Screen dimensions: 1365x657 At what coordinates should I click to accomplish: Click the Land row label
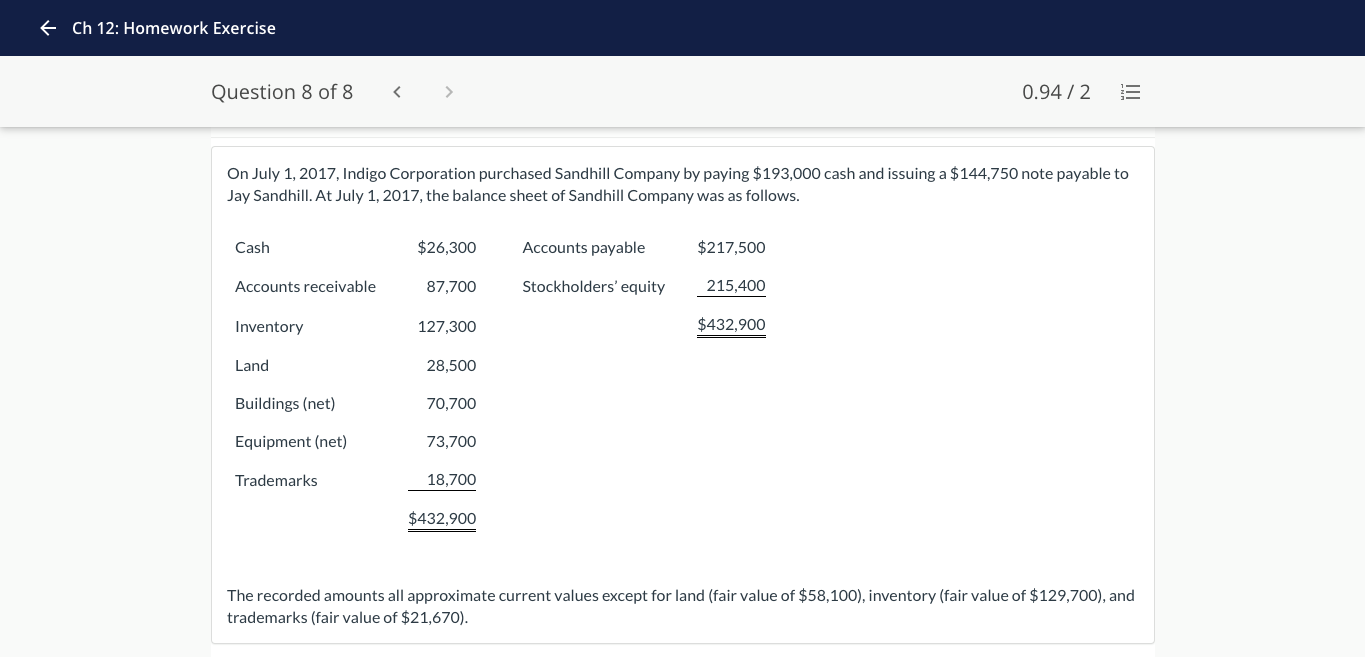pyautogui.click(x=252, y=365)
